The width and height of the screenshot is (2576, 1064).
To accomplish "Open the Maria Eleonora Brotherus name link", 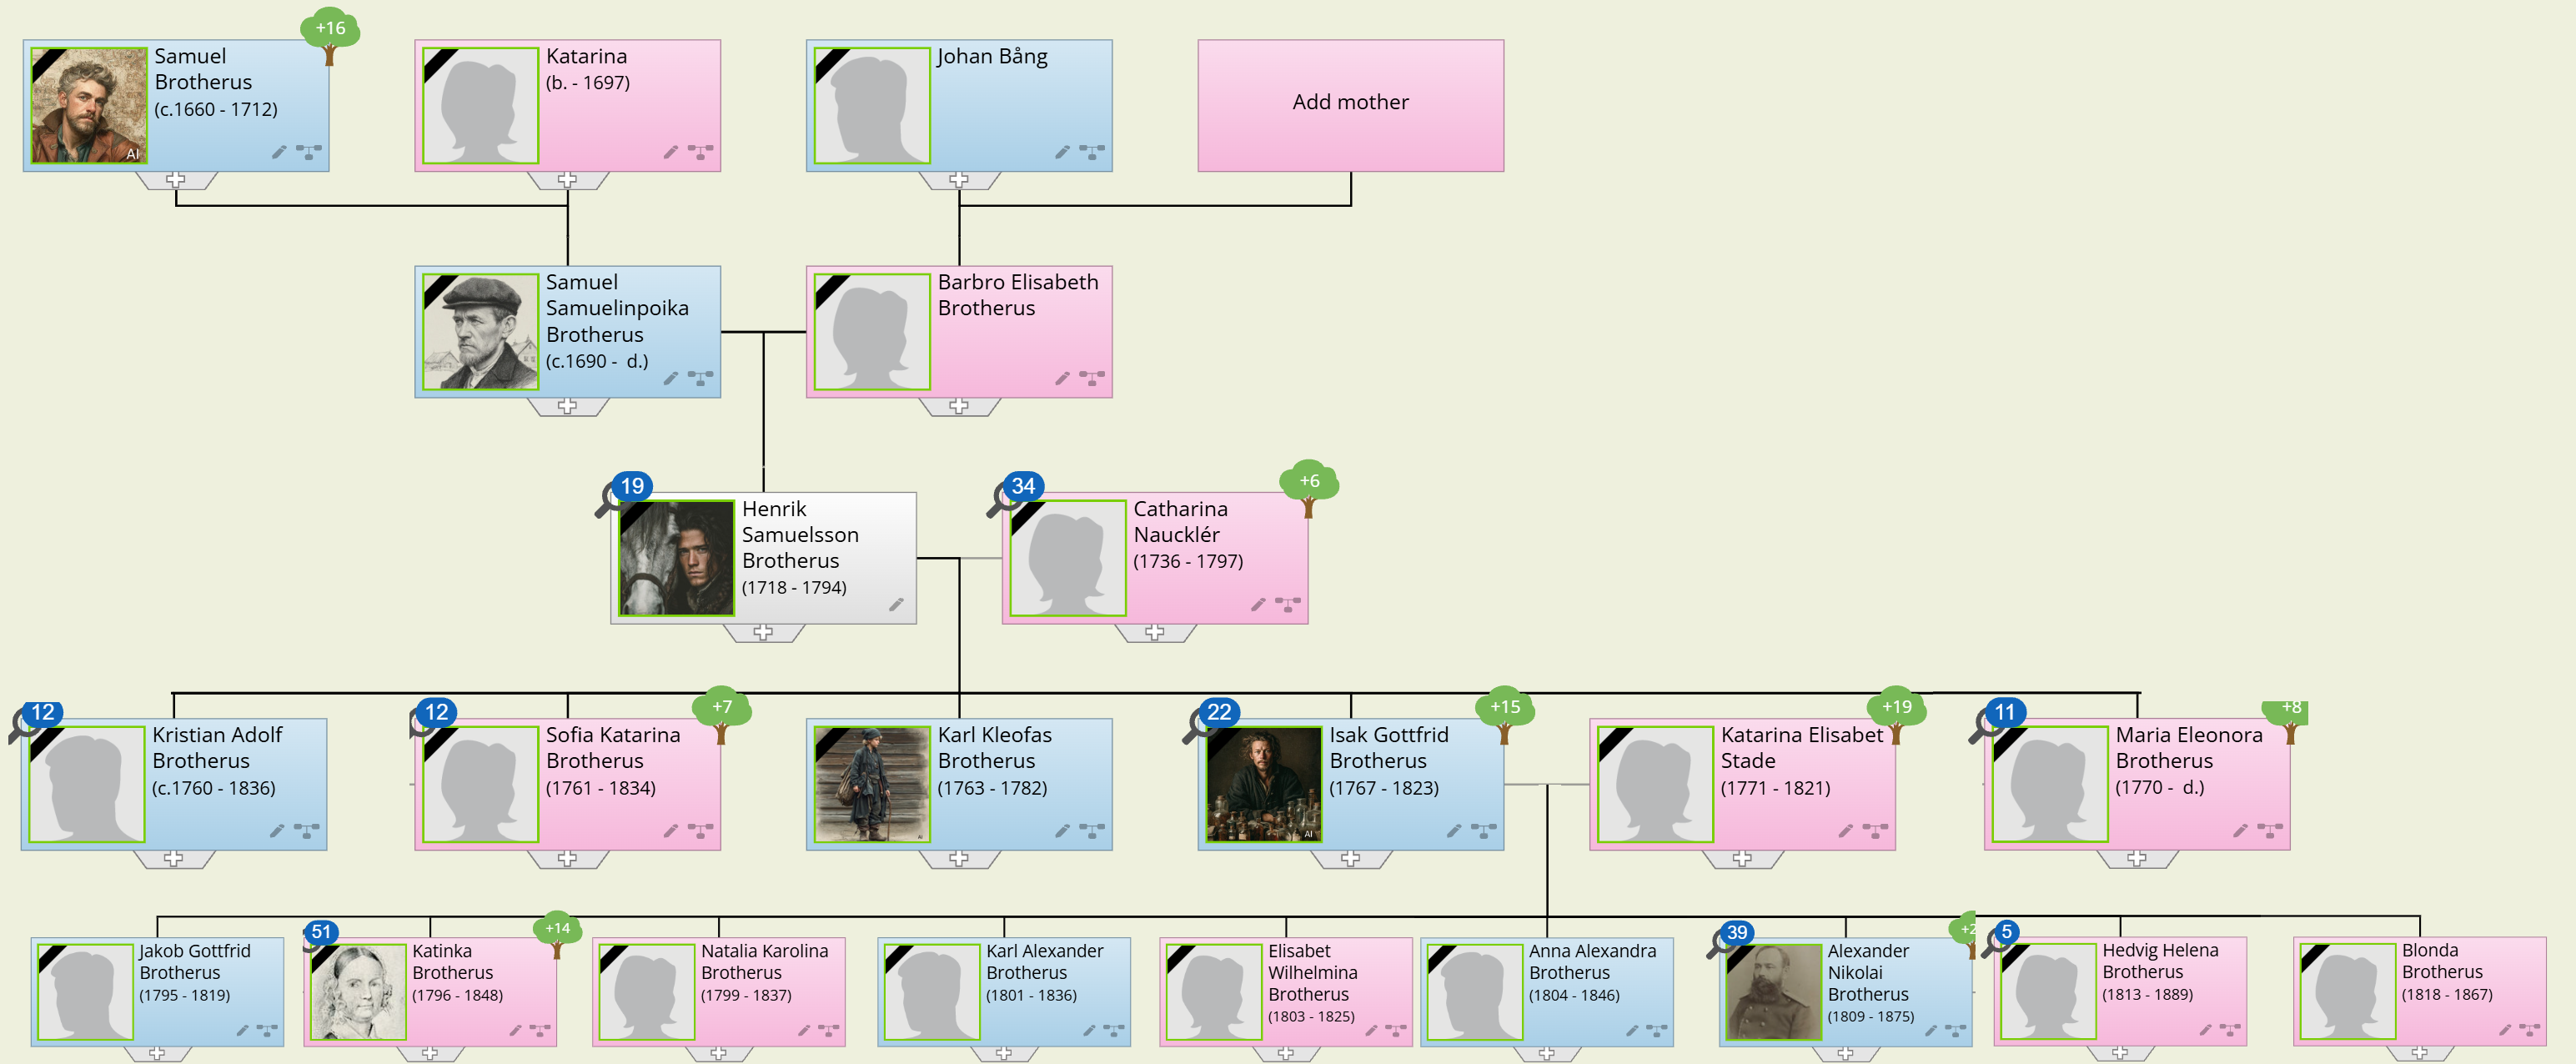I will [x=2188, y=747].
